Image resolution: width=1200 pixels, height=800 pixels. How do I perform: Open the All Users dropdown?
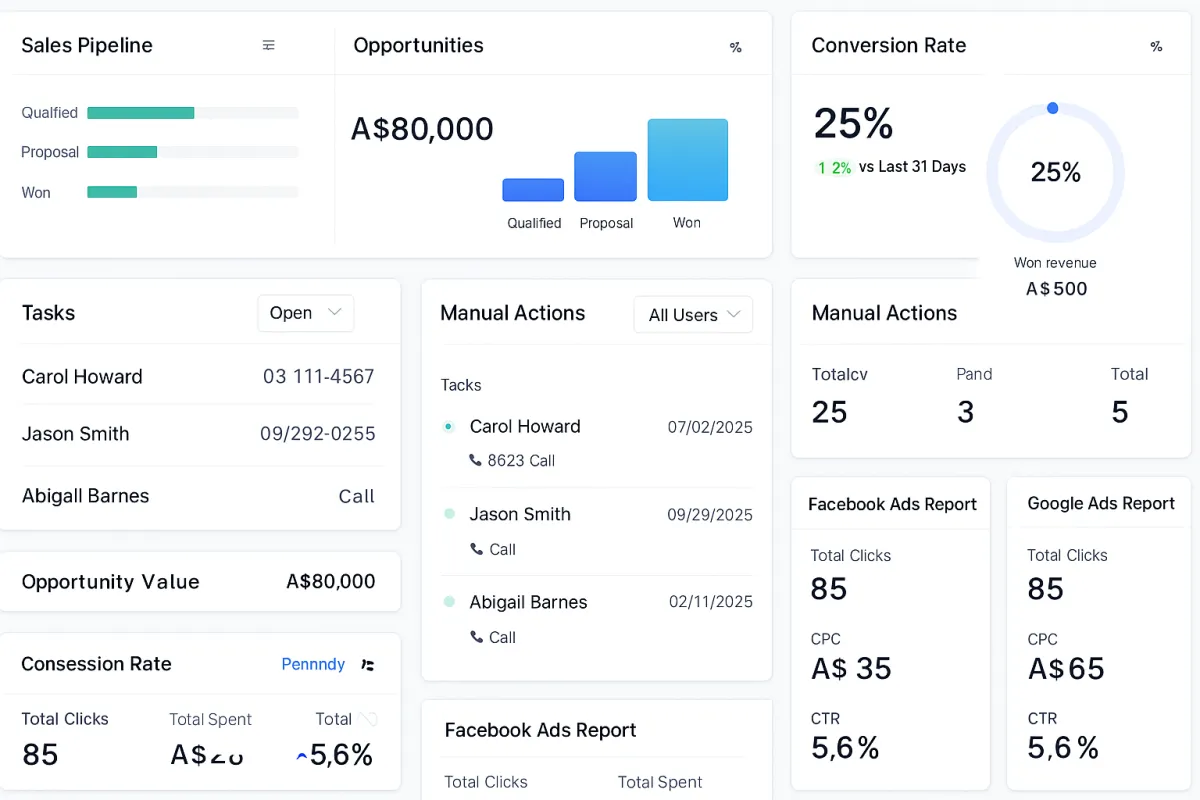tap(693, 315)
